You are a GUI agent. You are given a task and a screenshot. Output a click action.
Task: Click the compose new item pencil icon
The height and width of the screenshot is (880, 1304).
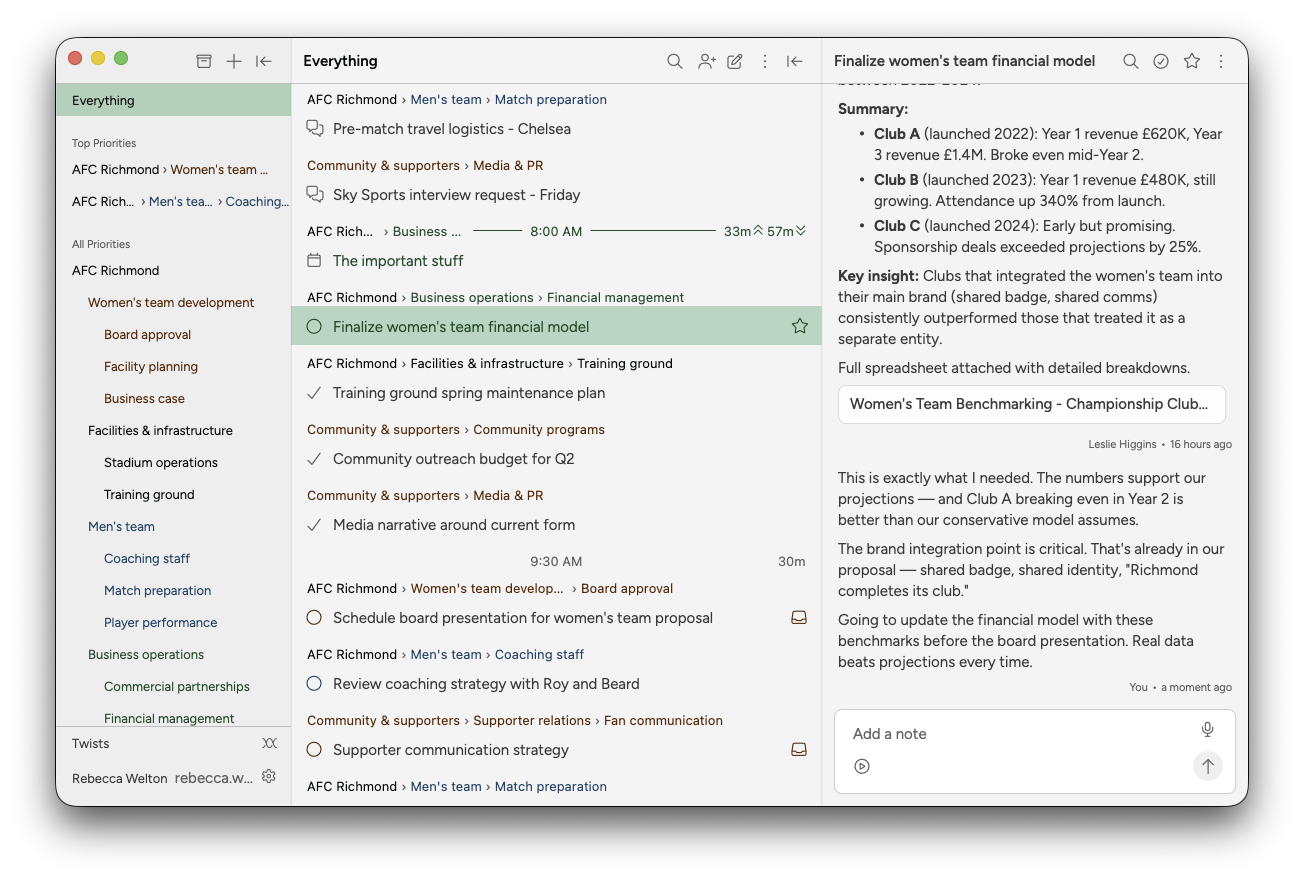tap(735, 61)
